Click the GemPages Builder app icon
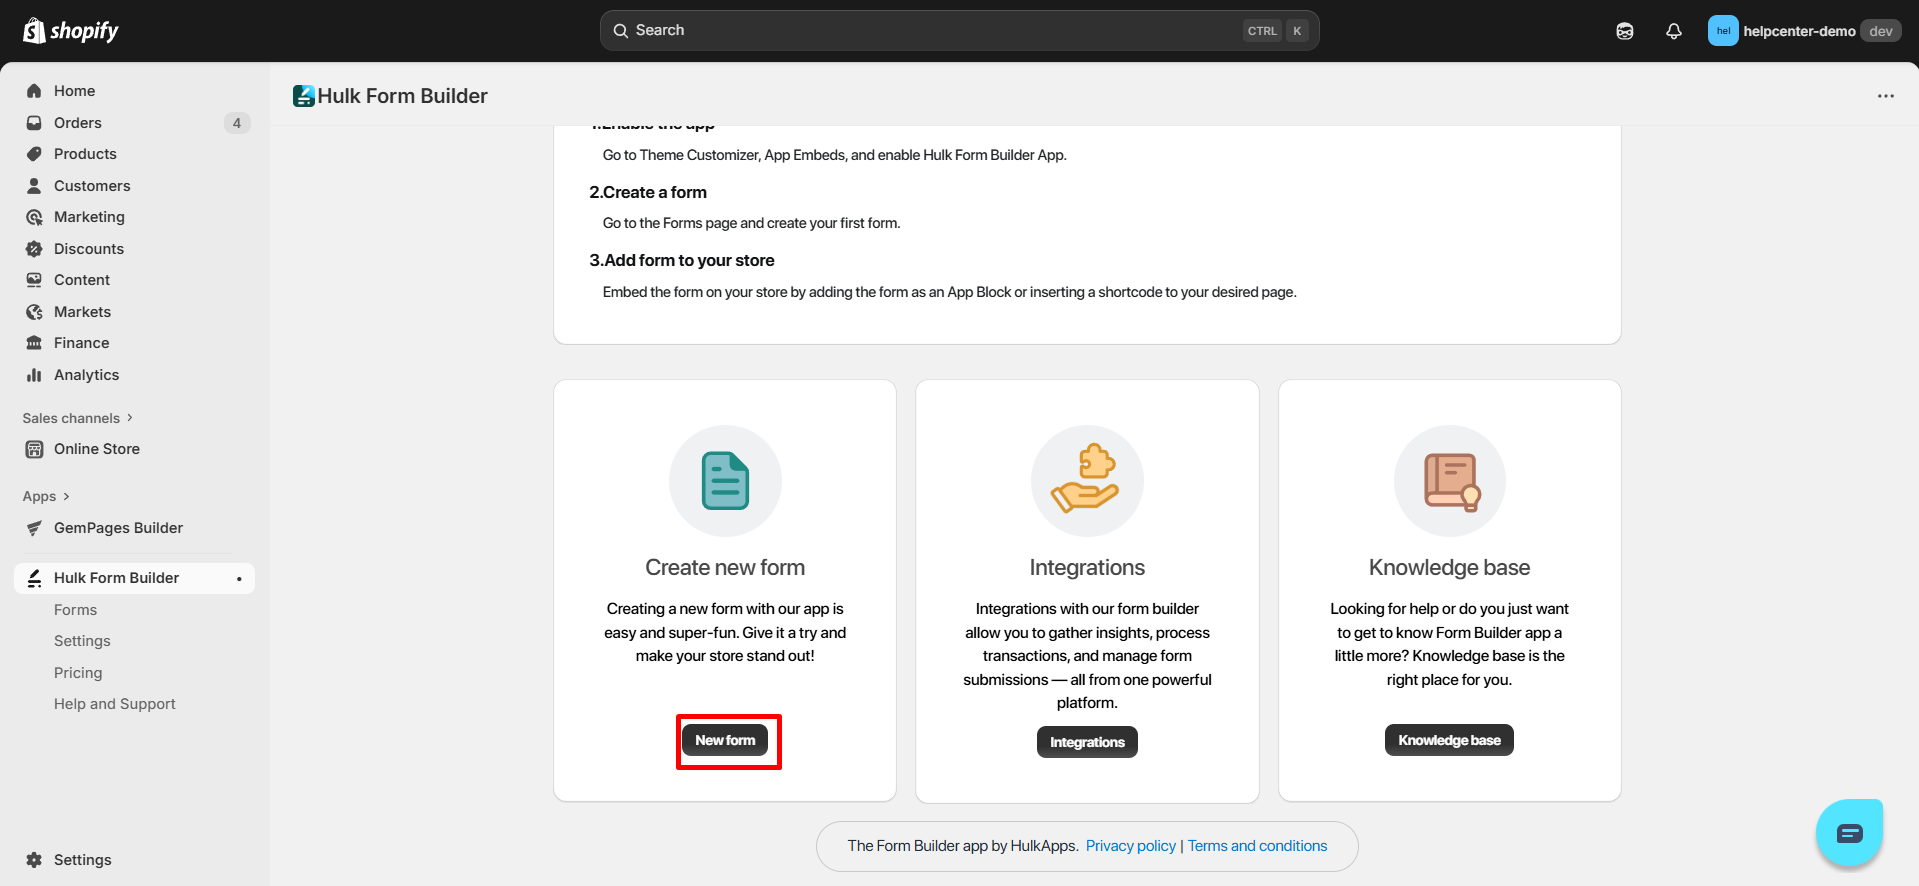1919x886 pixels. point(34,528)
